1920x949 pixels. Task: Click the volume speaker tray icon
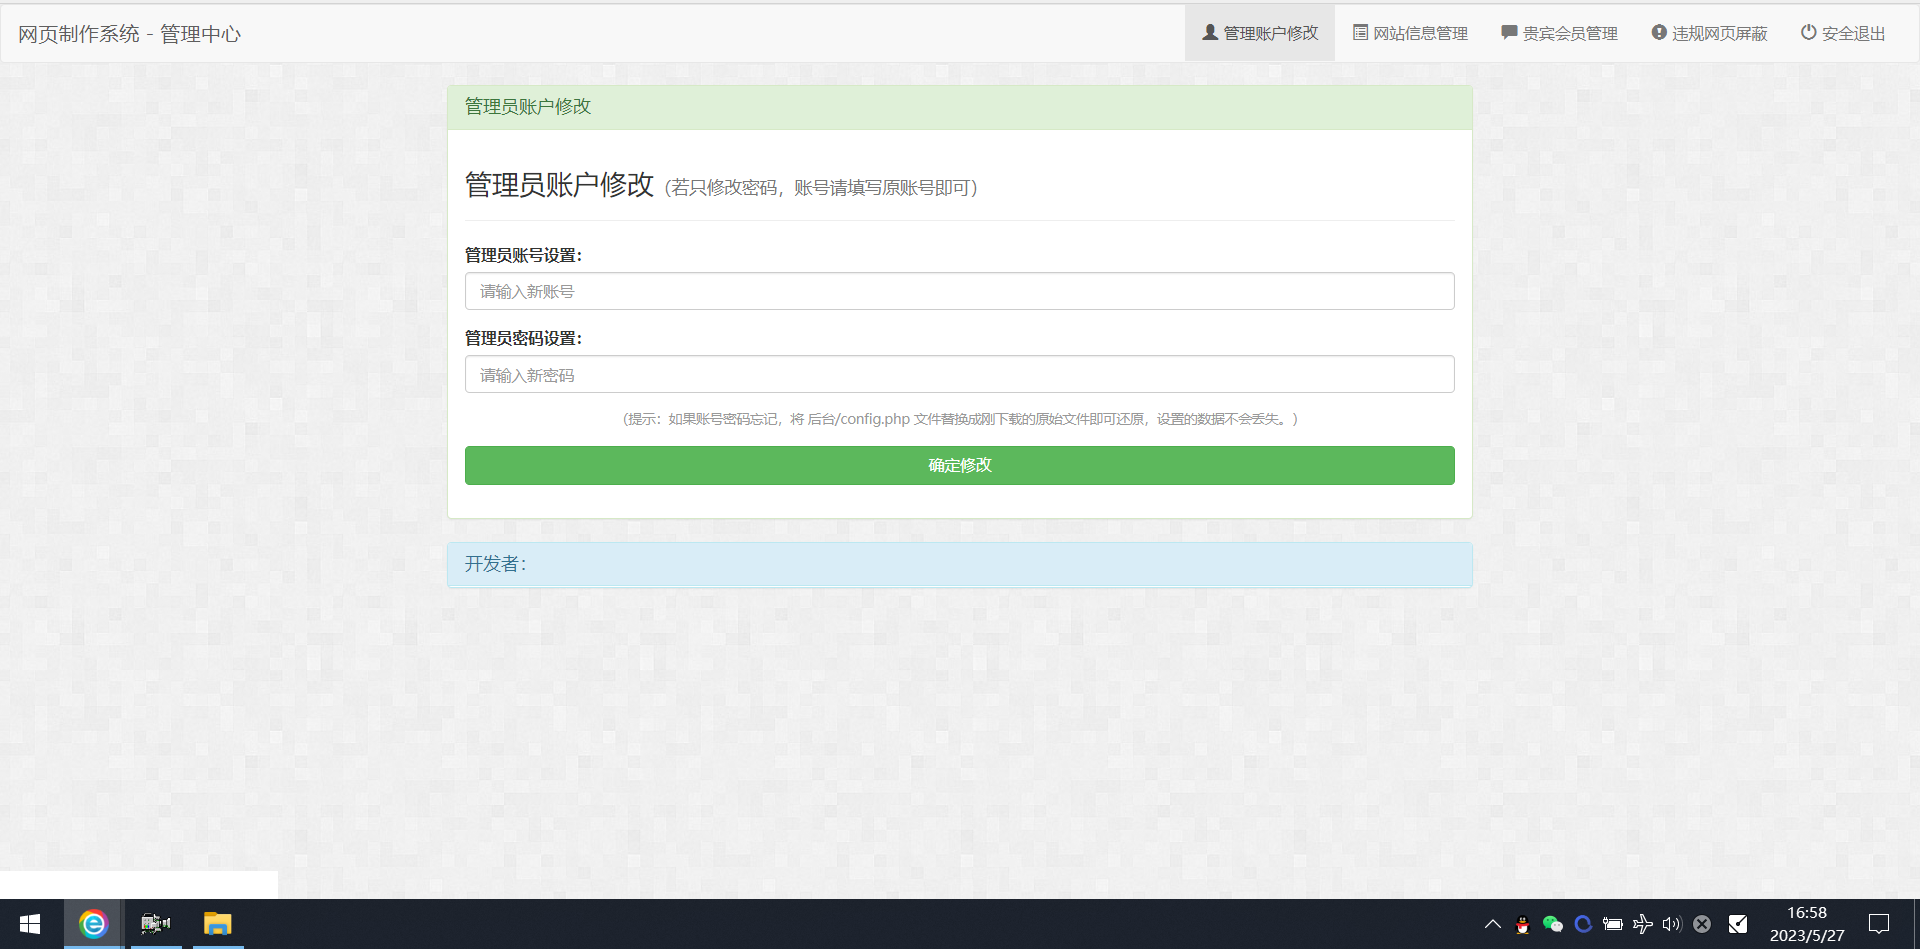coord(1672,924)
